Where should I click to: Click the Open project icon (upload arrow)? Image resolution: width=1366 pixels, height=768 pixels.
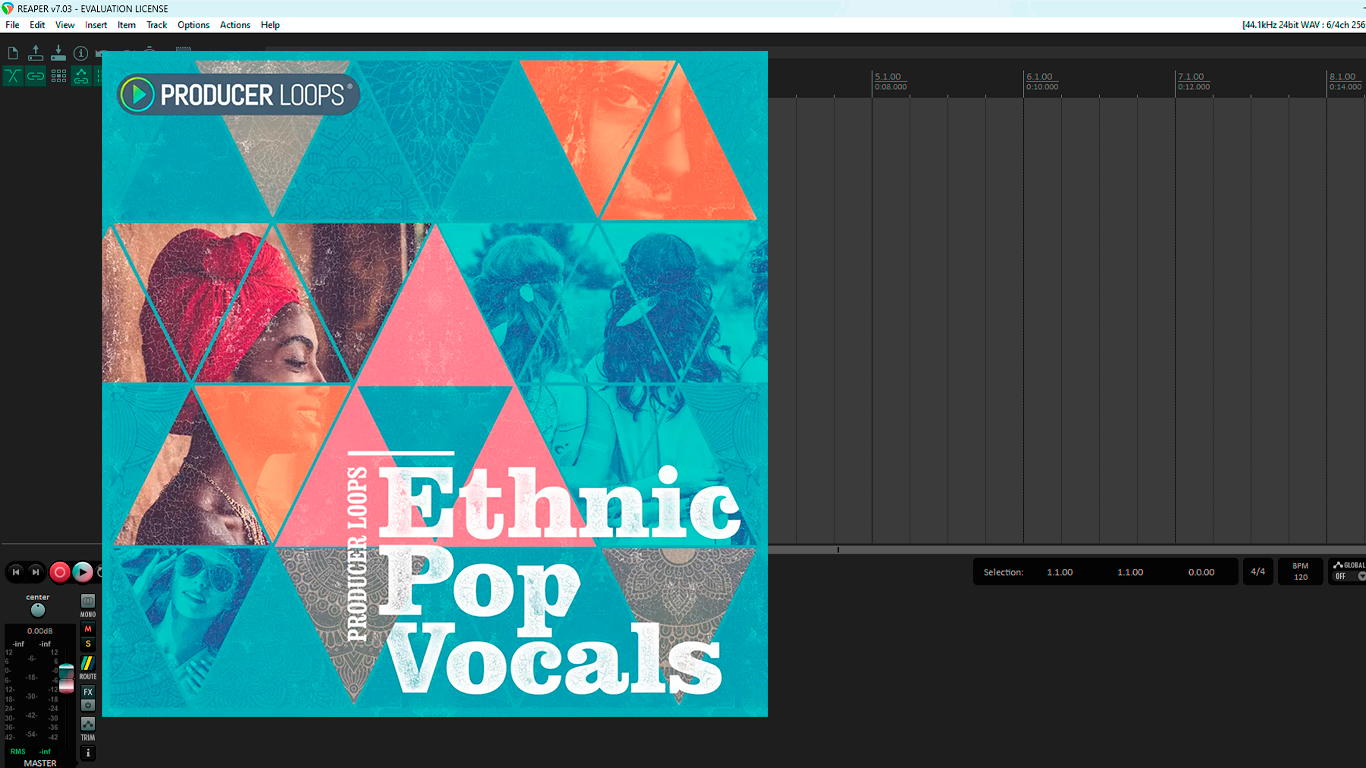pyautogui.click(x=36, y=53)
